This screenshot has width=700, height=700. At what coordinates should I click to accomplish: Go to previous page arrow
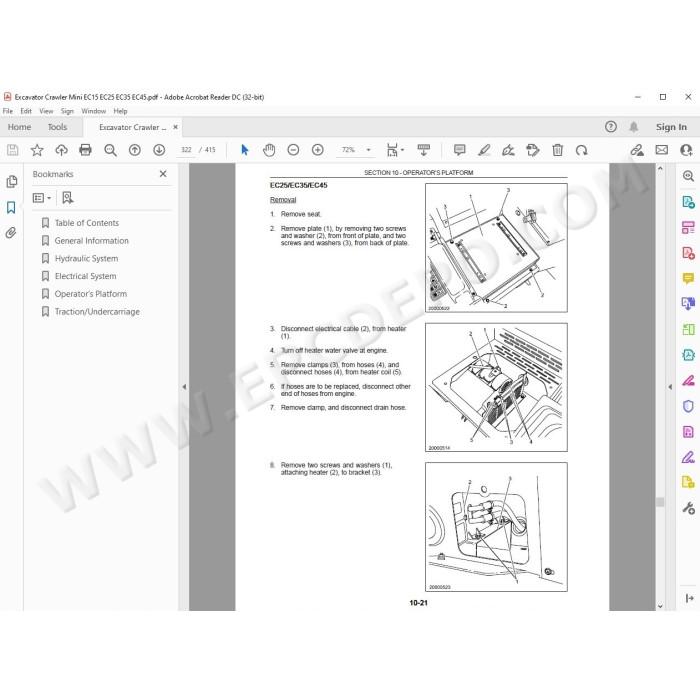135,150
